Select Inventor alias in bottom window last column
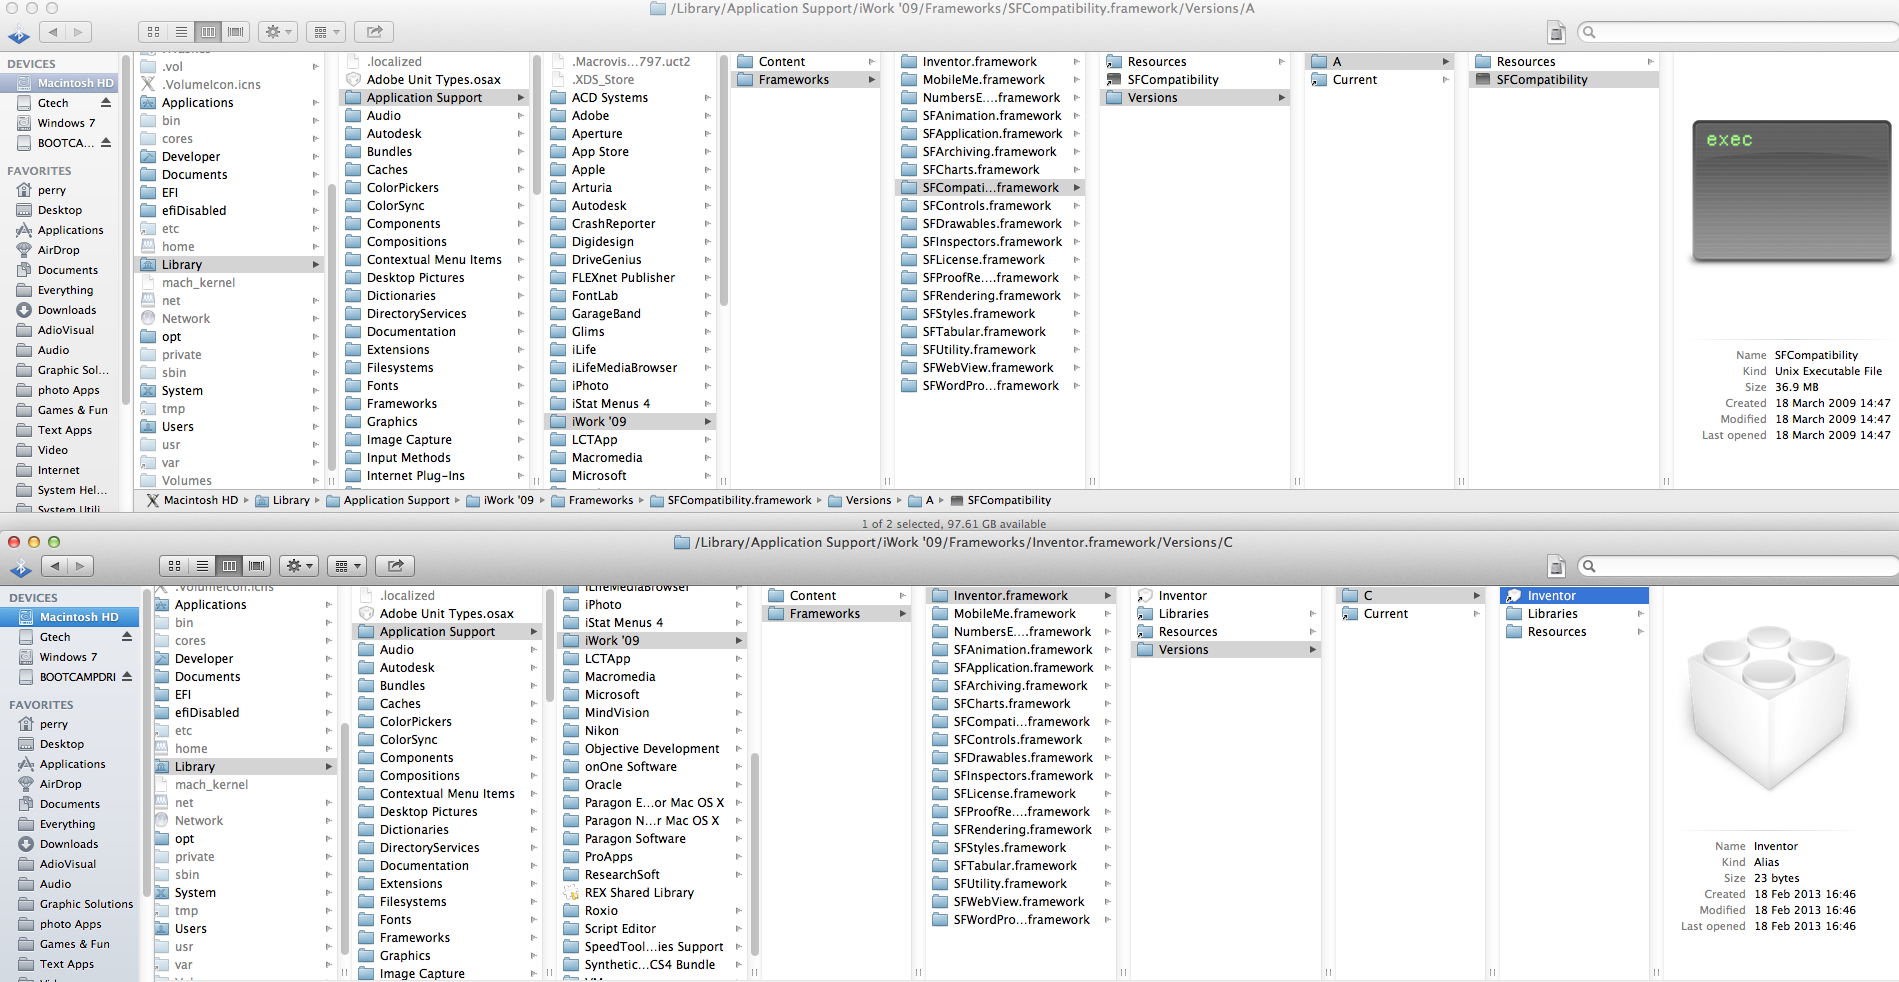The width and height of the screenshot is (1899, 982). (1574, 596)
